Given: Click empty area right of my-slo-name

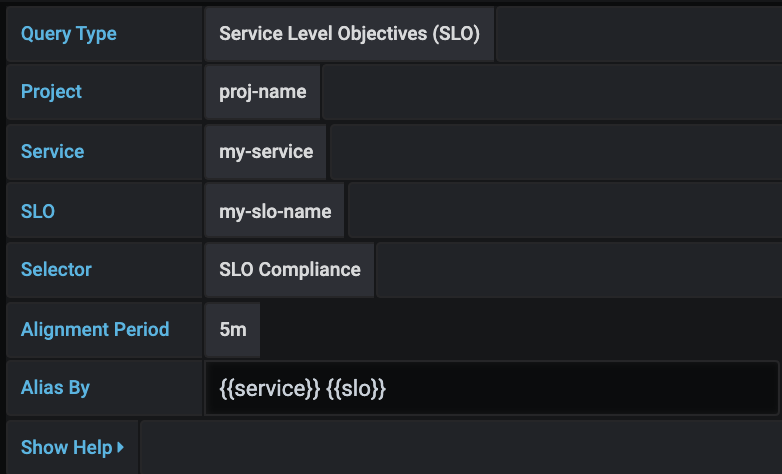Looking at the screenshot, I should pyautogui.click(x=564, y=211).
